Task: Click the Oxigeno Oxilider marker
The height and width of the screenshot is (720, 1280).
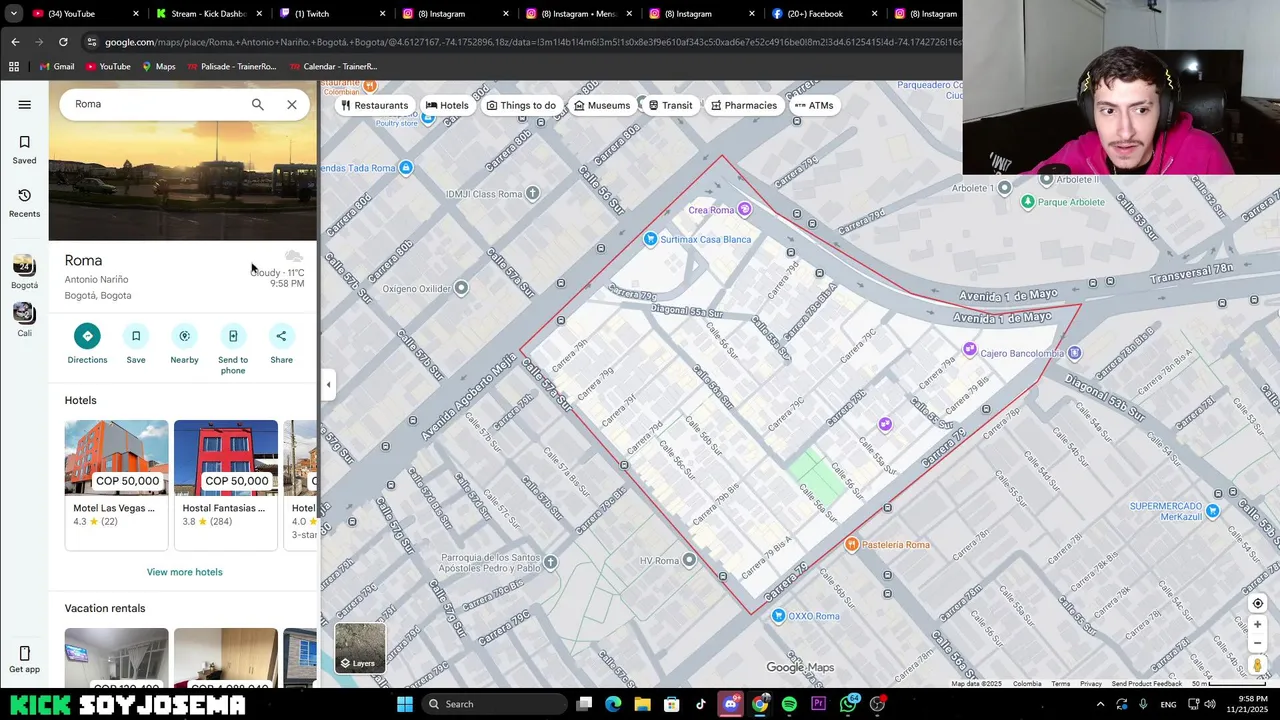Action: point(460,288)
